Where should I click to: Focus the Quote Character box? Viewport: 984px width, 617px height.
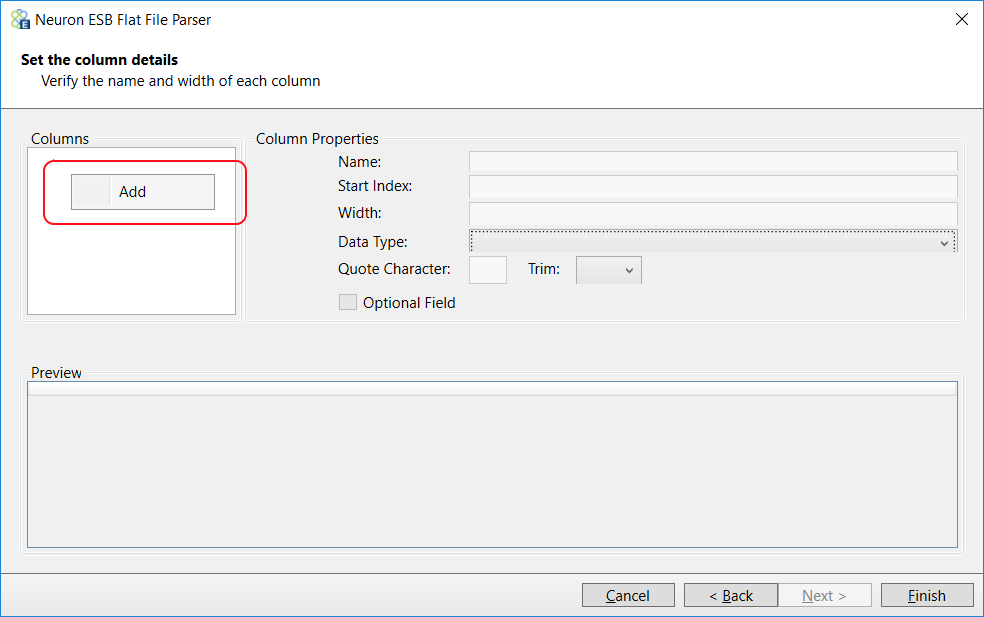[x=488, y=270]
